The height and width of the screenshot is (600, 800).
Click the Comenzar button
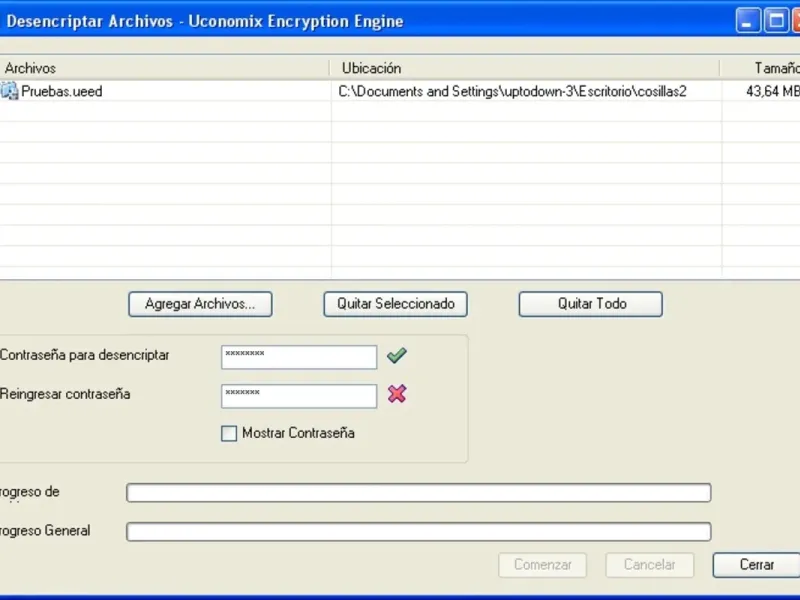coord(542,565)
